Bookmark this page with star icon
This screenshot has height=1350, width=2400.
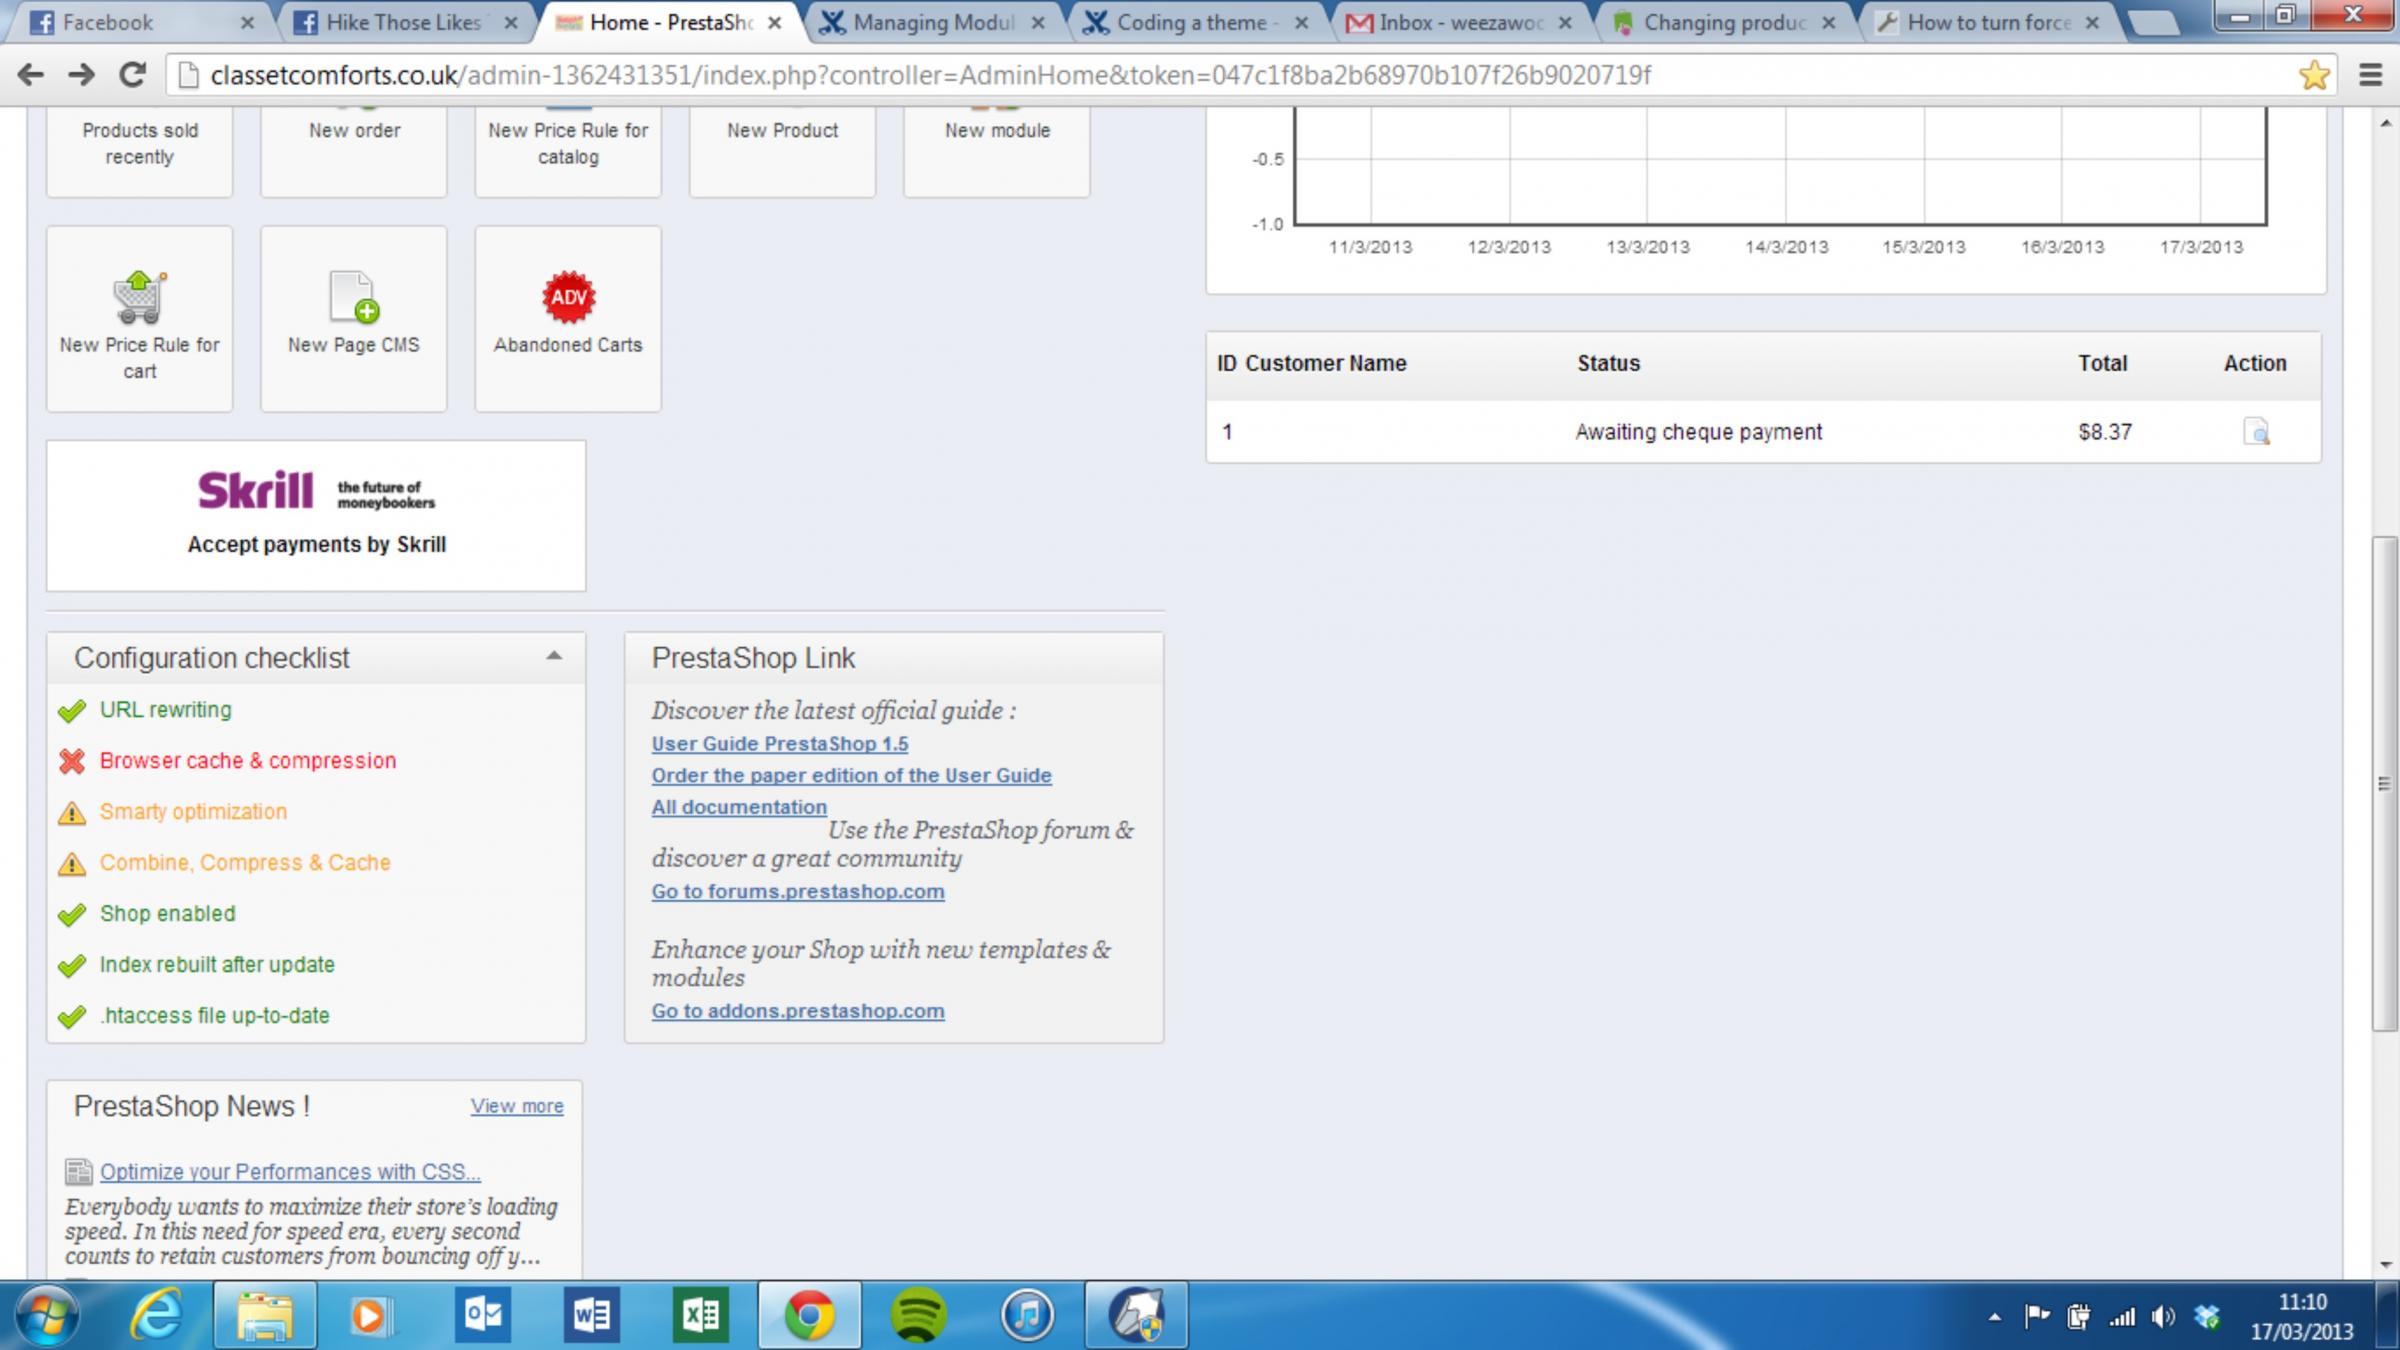[x=2314, y=75]
